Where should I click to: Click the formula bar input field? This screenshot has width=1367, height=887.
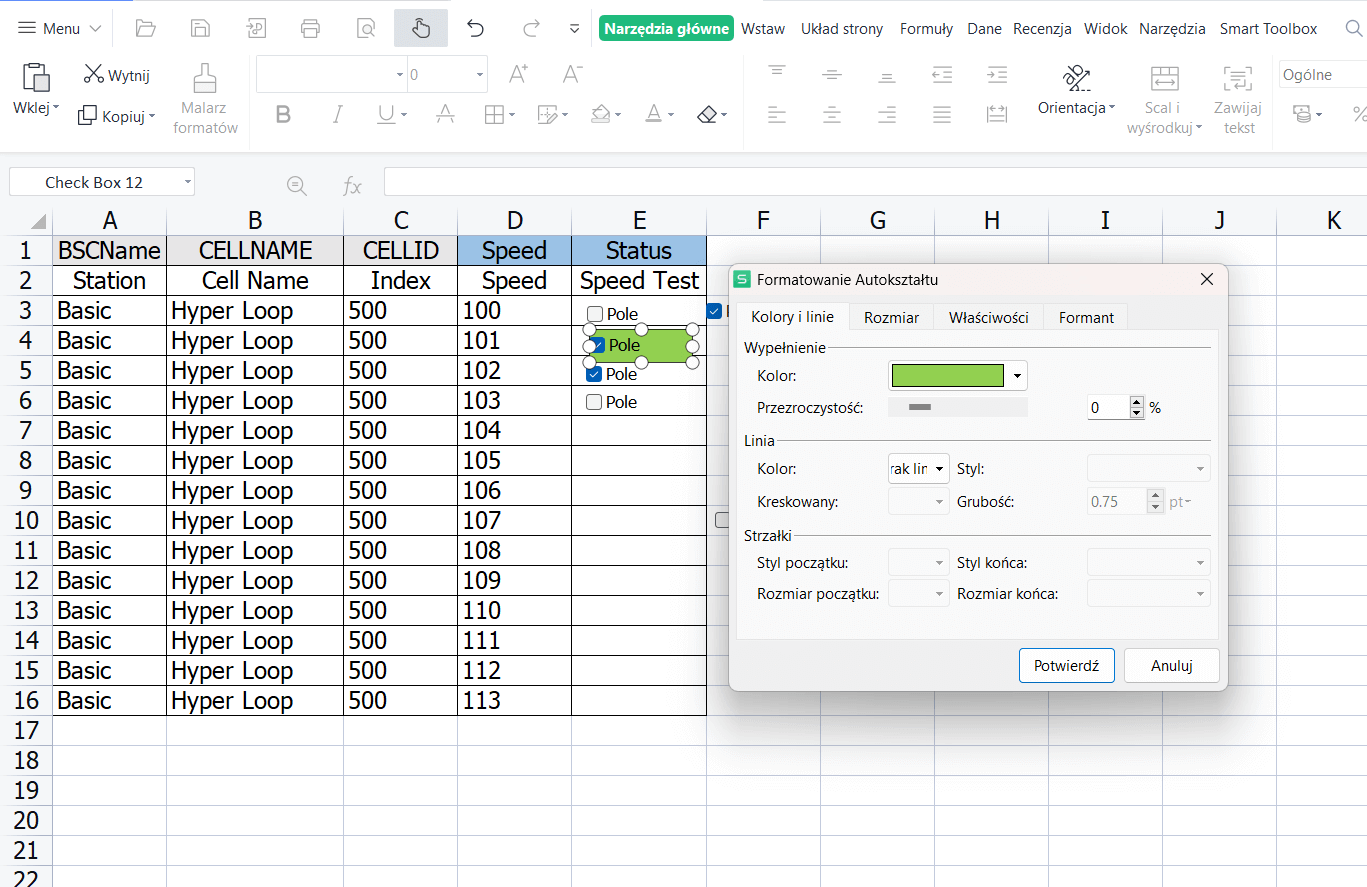coord(870,183)
